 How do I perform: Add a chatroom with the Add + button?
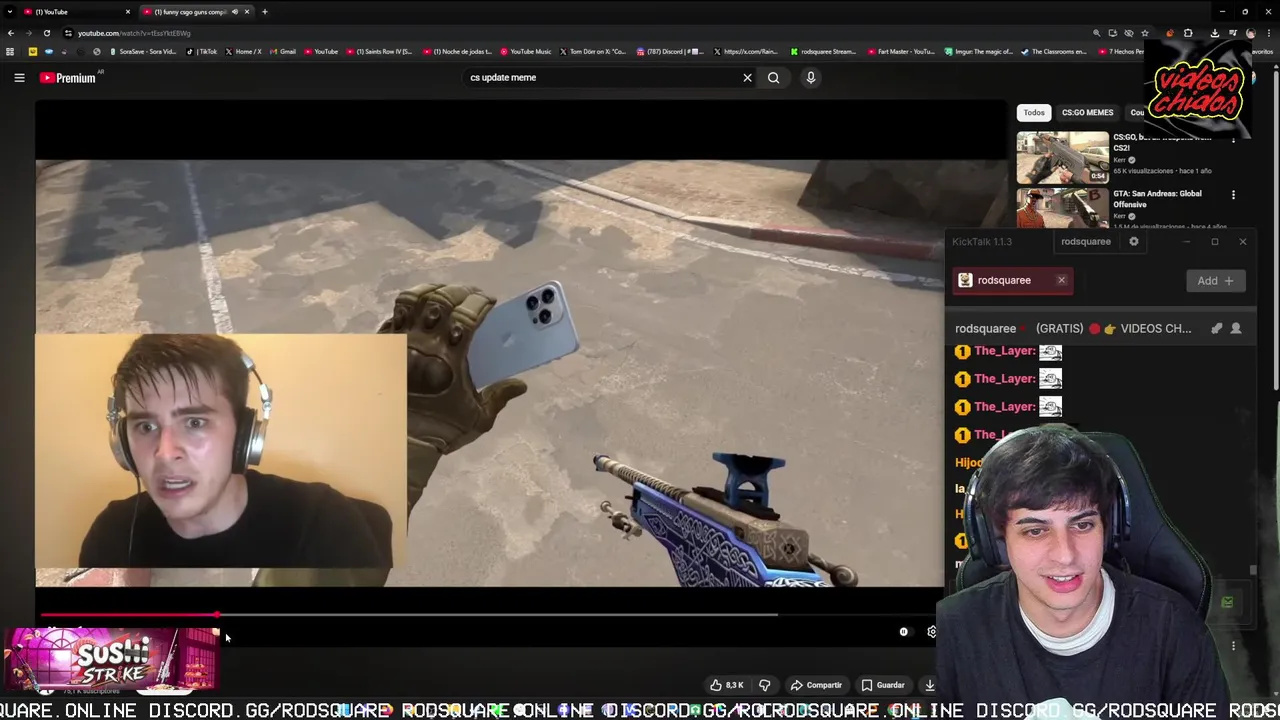click(x=1215, y=281)
